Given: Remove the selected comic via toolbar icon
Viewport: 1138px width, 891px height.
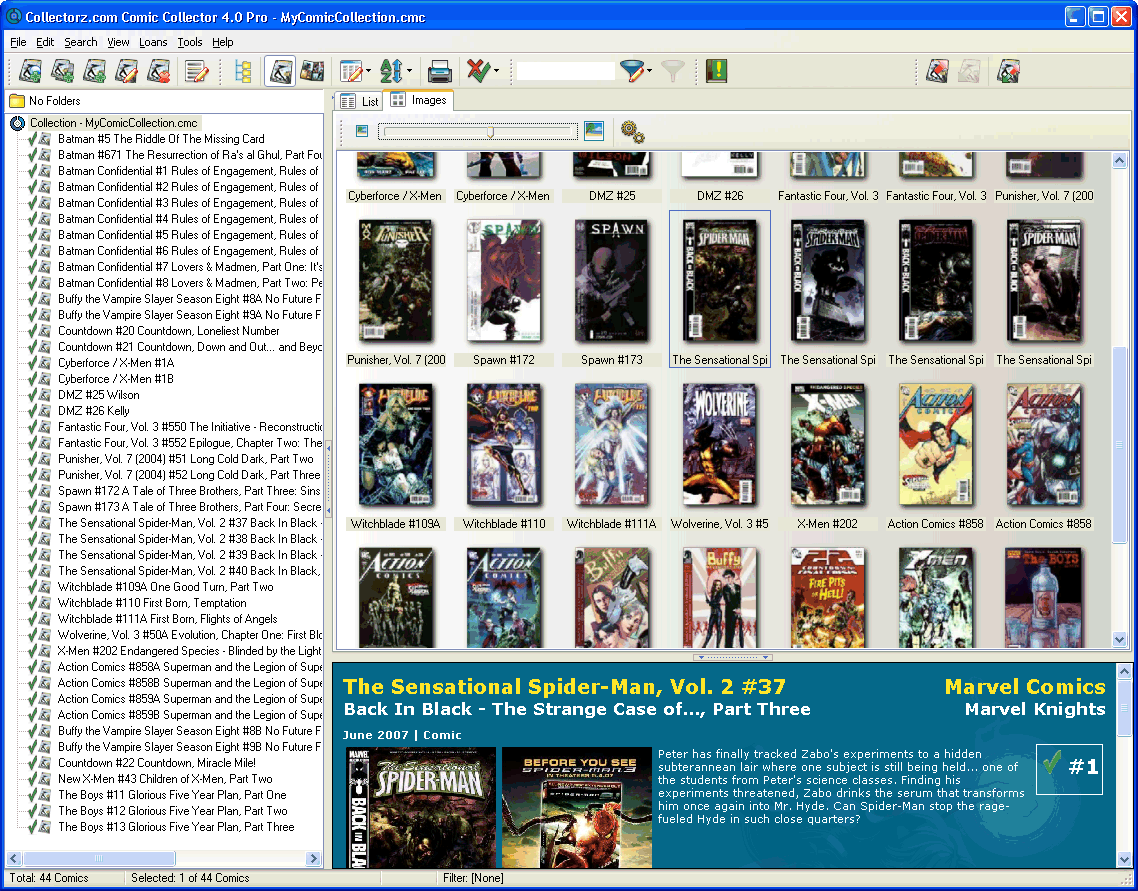Looking at the screenshot, I should (x=156, y=71).
